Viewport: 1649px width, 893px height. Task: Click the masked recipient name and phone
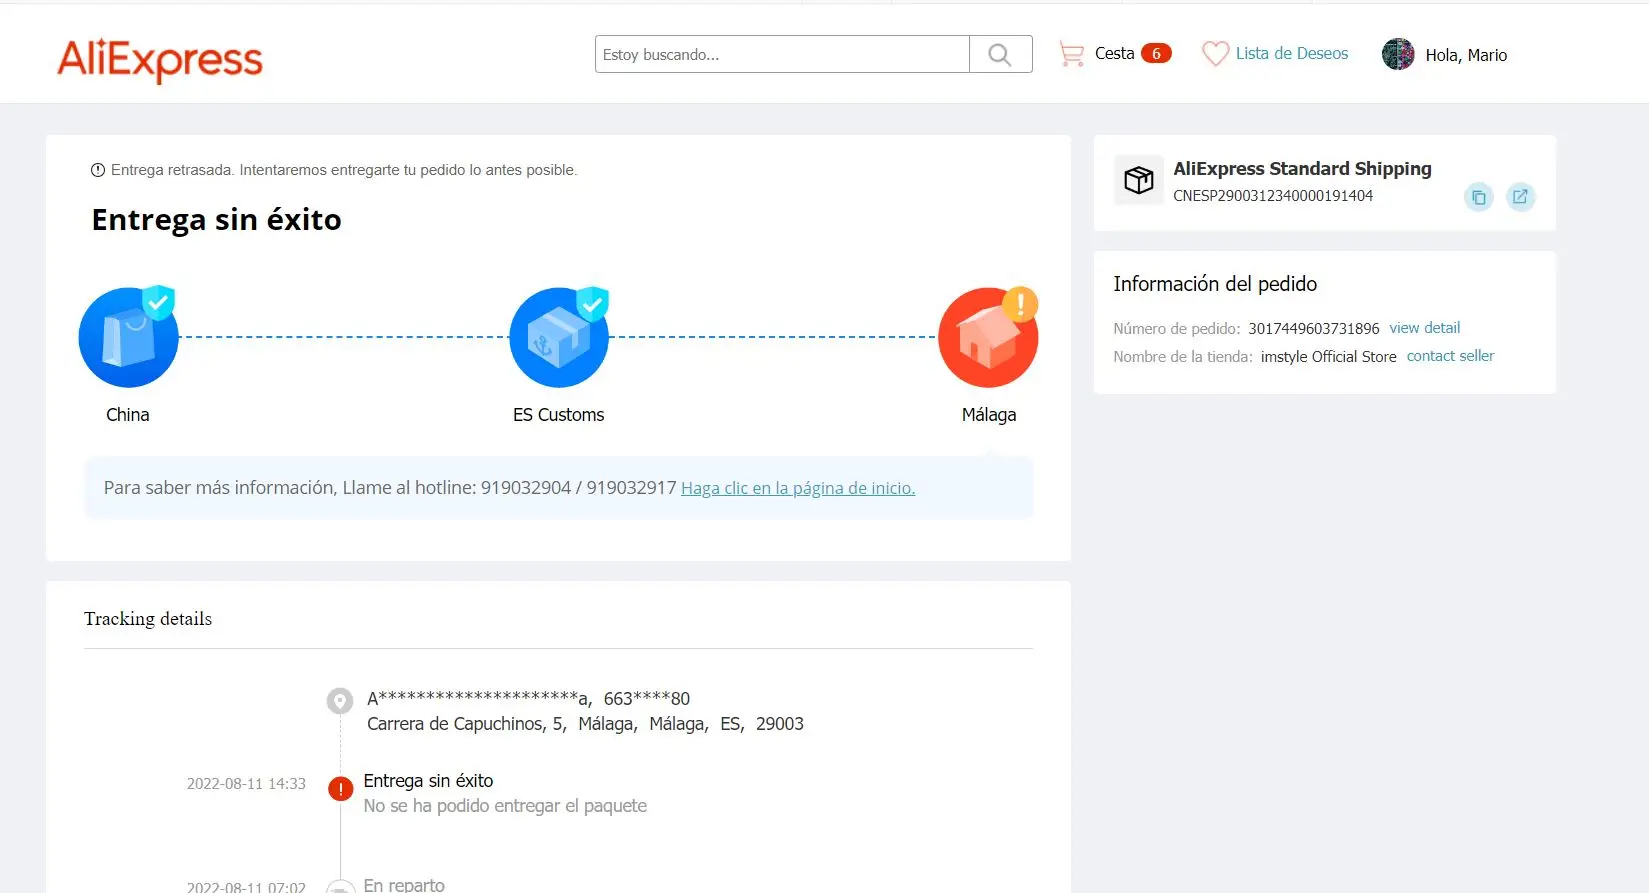click(x=528, y=699)
